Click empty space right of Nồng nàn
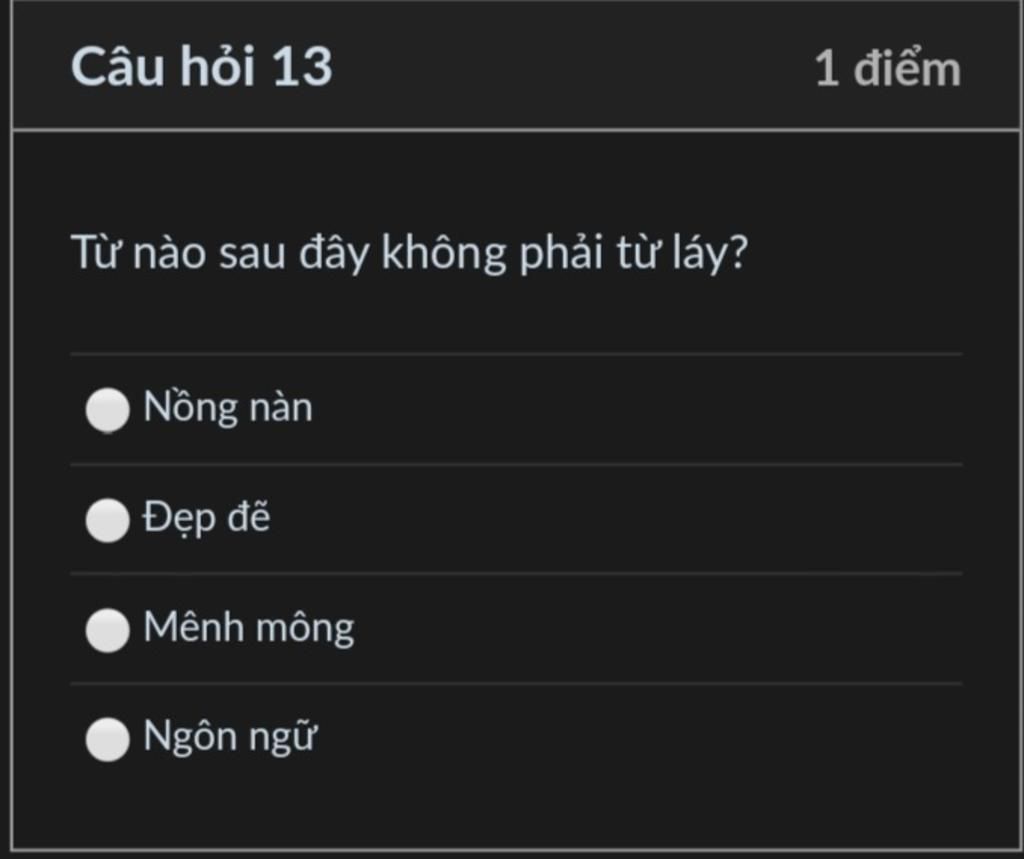The width and height of the screenshot is (1024, 859). (640, 409)
